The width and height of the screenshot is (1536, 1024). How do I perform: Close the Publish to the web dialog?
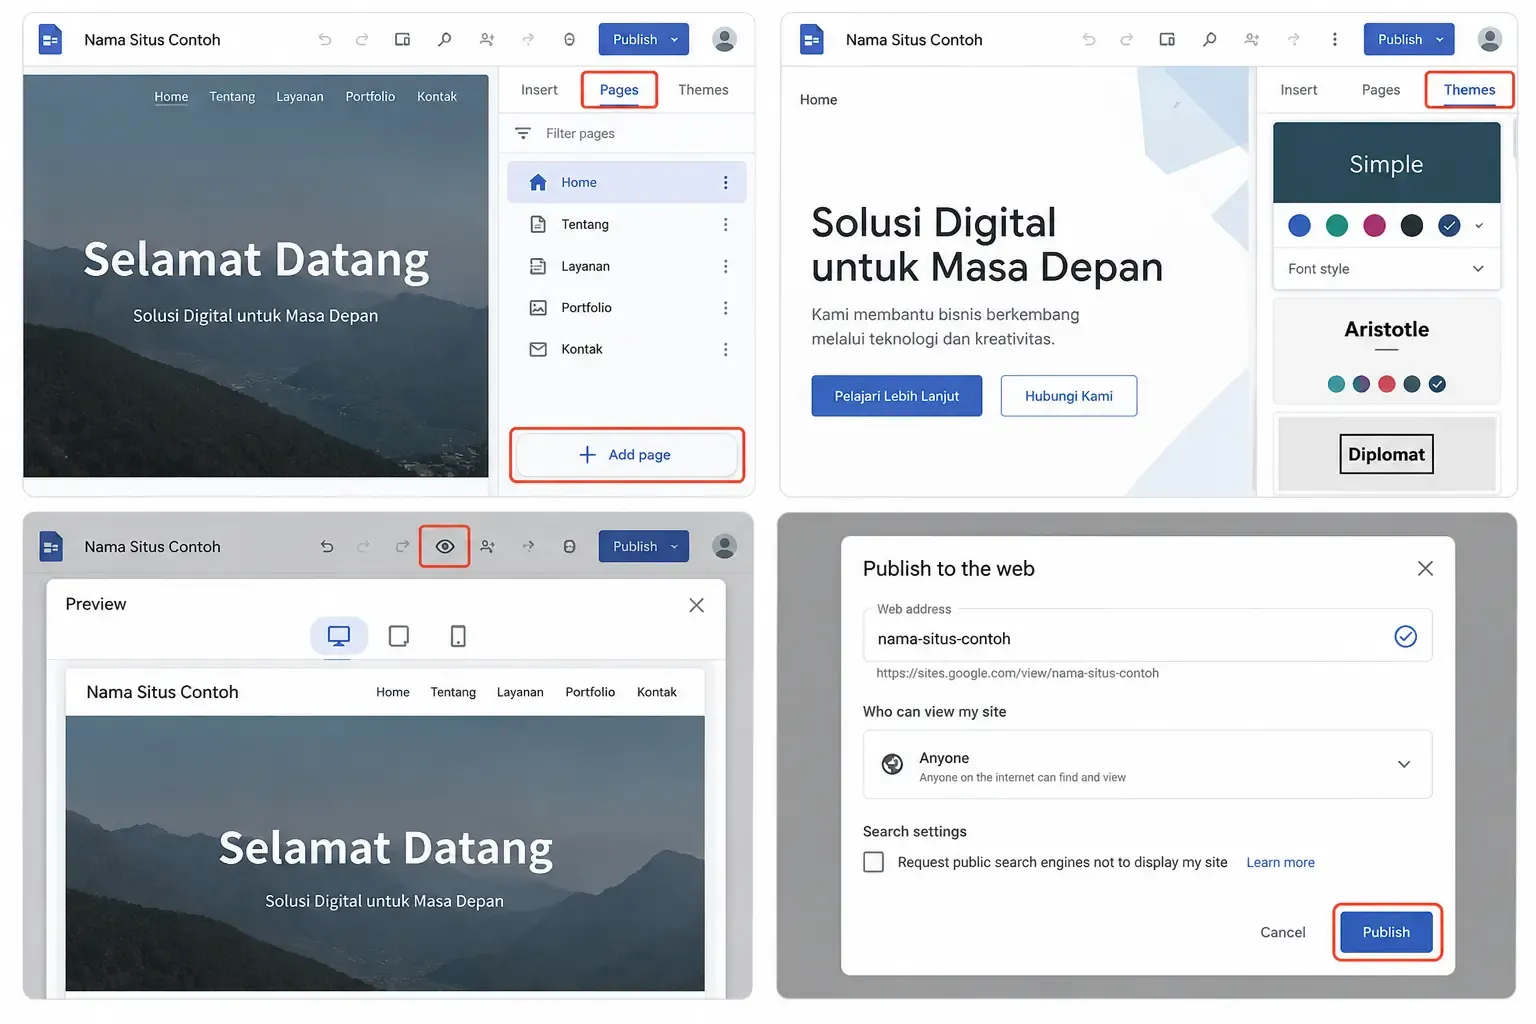pyautogui.click(x=1425, y=568)
